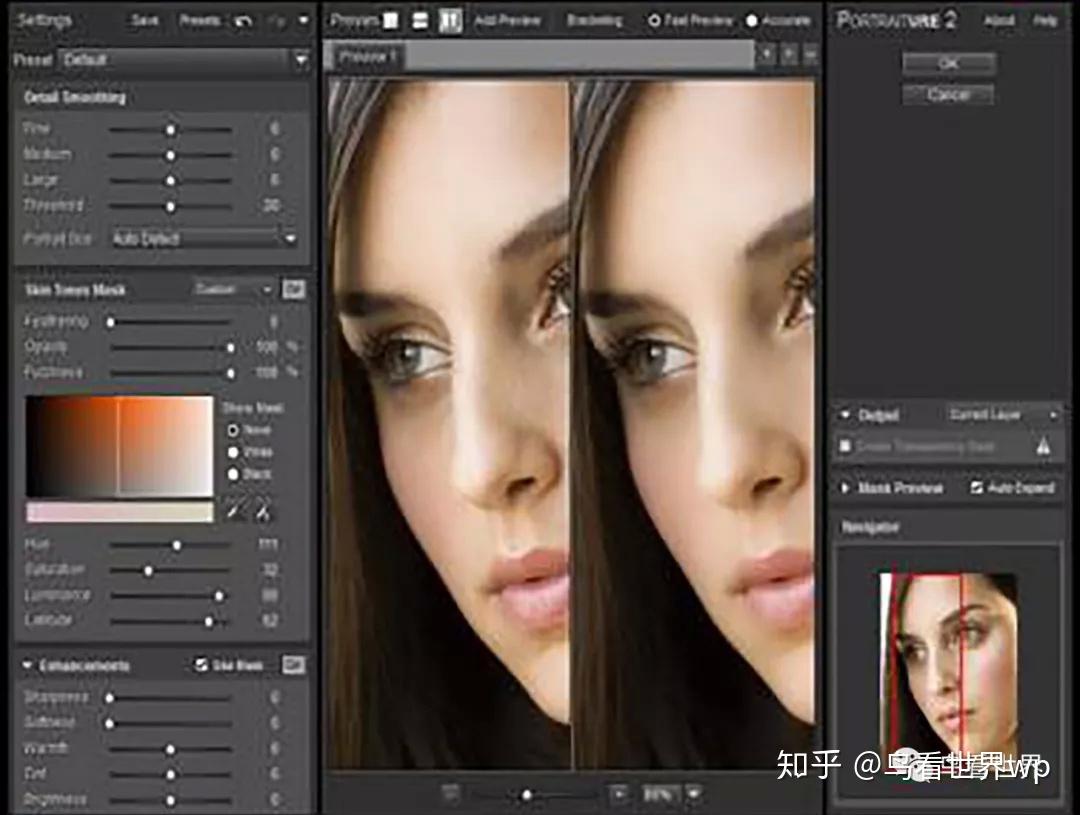Click the Save button next to Settings
Image resolution: width=1080 pixels, height=815 pixels.
143,18
